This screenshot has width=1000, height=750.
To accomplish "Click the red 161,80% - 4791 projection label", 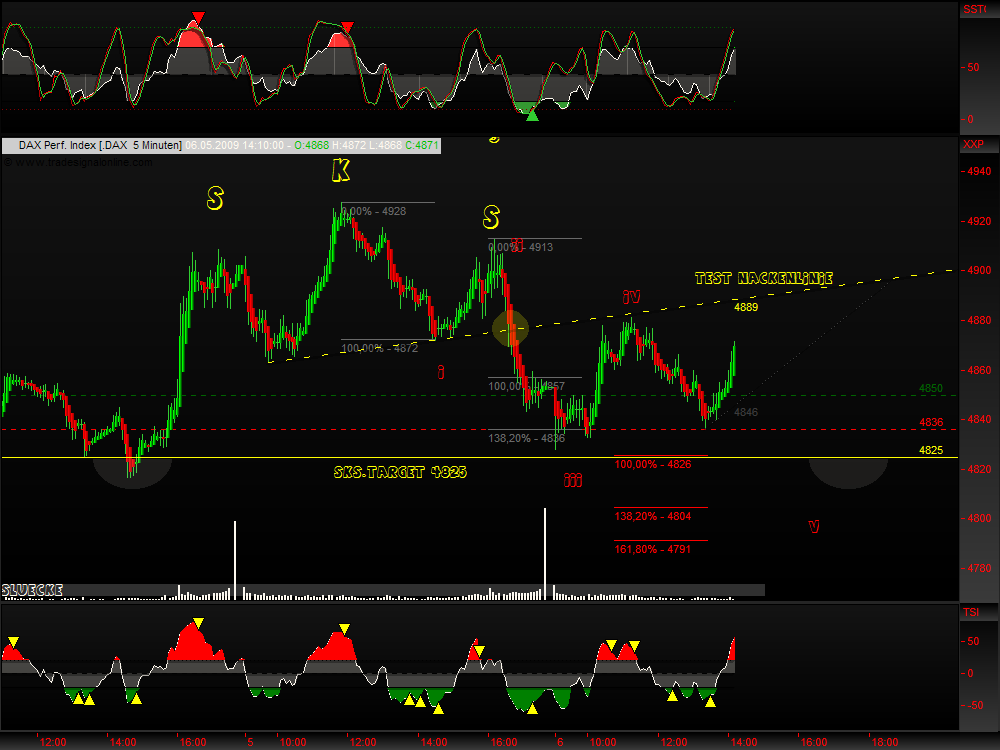I will [x=652, y=549].
